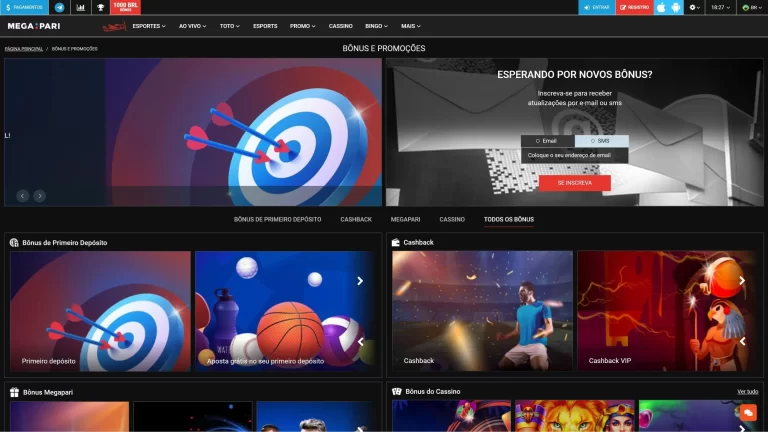This screenshot has height=432, width=768.
Task: Expand the Esportes menu
Action: pyautogui.click(x=149, y=26)
